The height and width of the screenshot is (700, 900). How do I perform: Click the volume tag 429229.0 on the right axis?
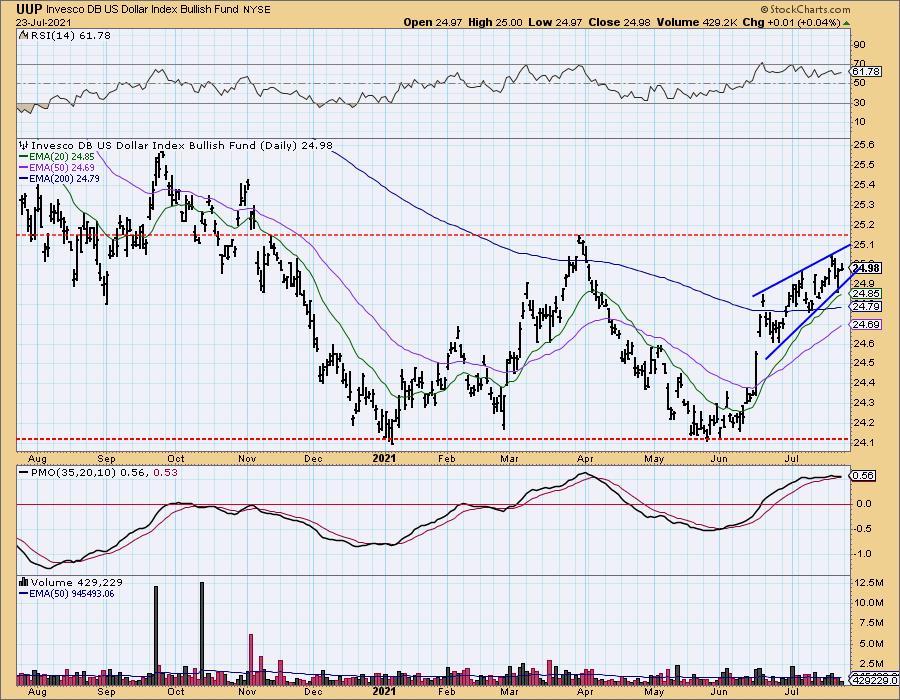click(875, 680)
